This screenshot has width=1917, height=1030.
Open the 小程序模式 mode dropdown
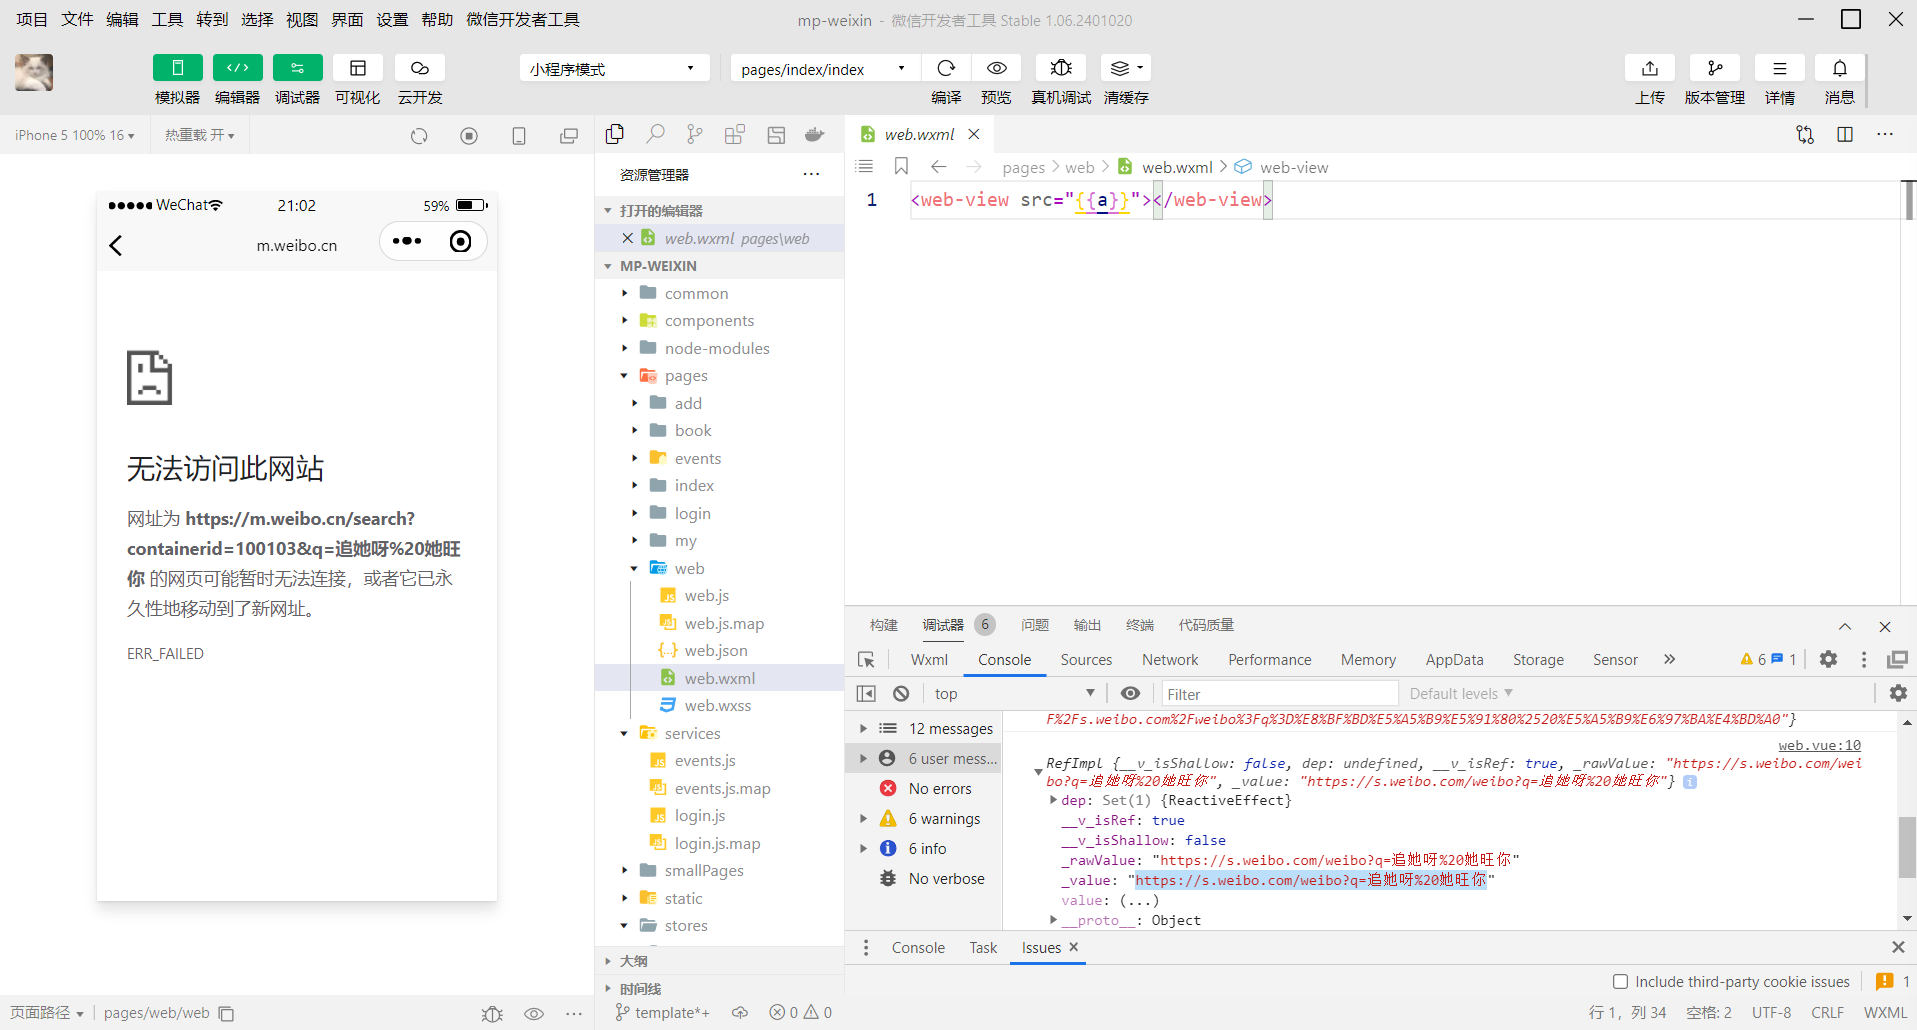(x=614, y=68)
